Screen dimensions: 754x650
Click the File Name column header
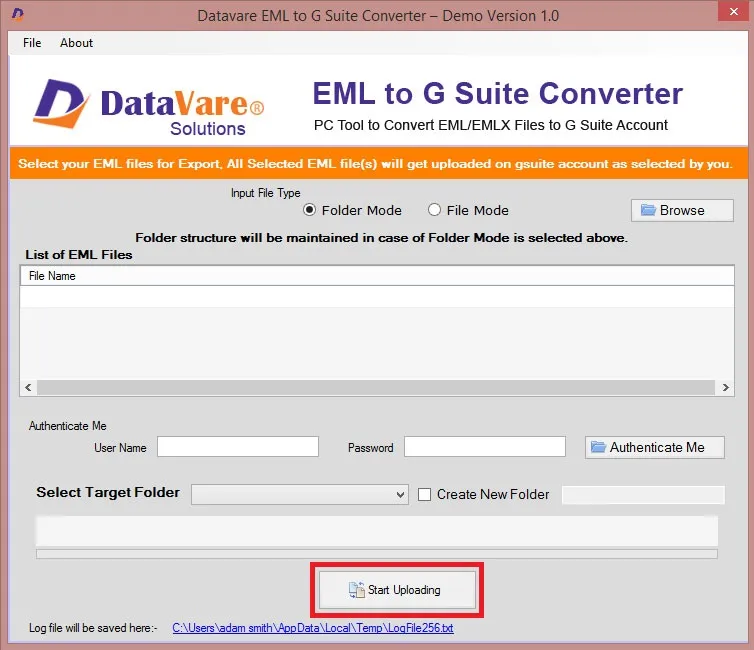point(377,276)
